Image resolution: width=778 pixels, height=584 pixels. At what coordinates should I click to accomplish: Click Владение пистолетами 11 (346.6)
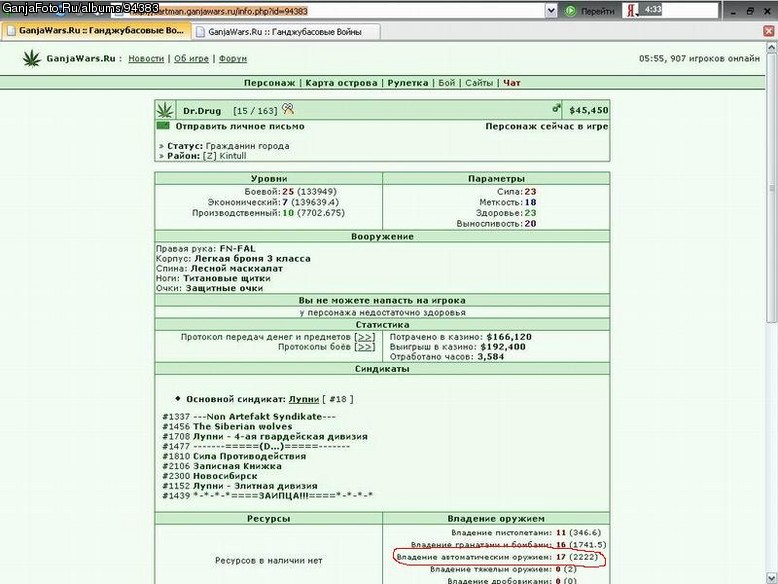pyautogui.click(x=526, y=533)
